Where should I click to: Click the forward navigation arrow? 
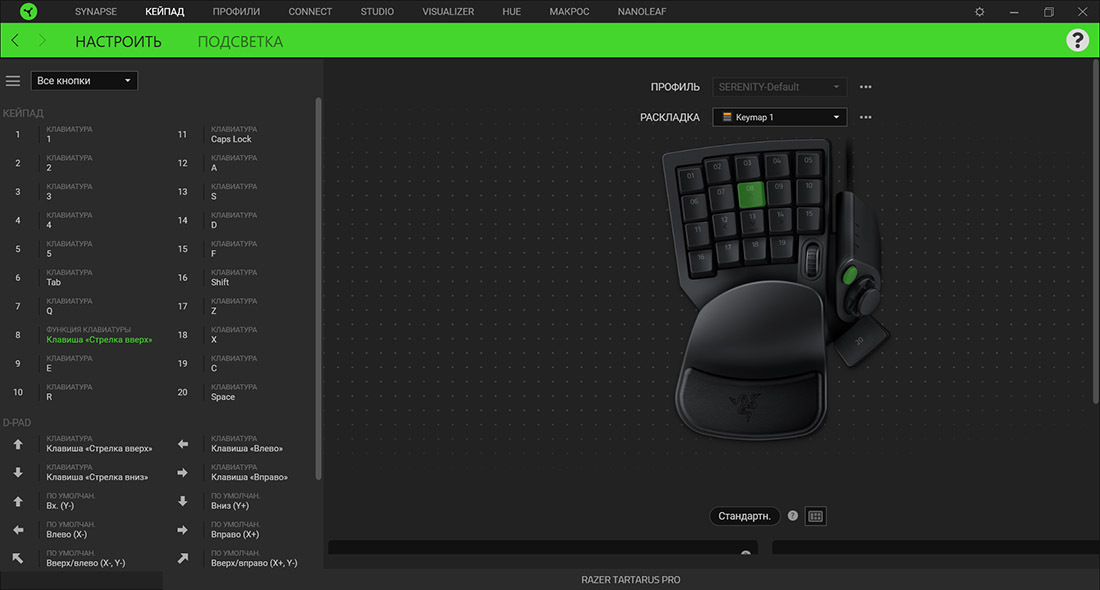[x=41, y=41]
